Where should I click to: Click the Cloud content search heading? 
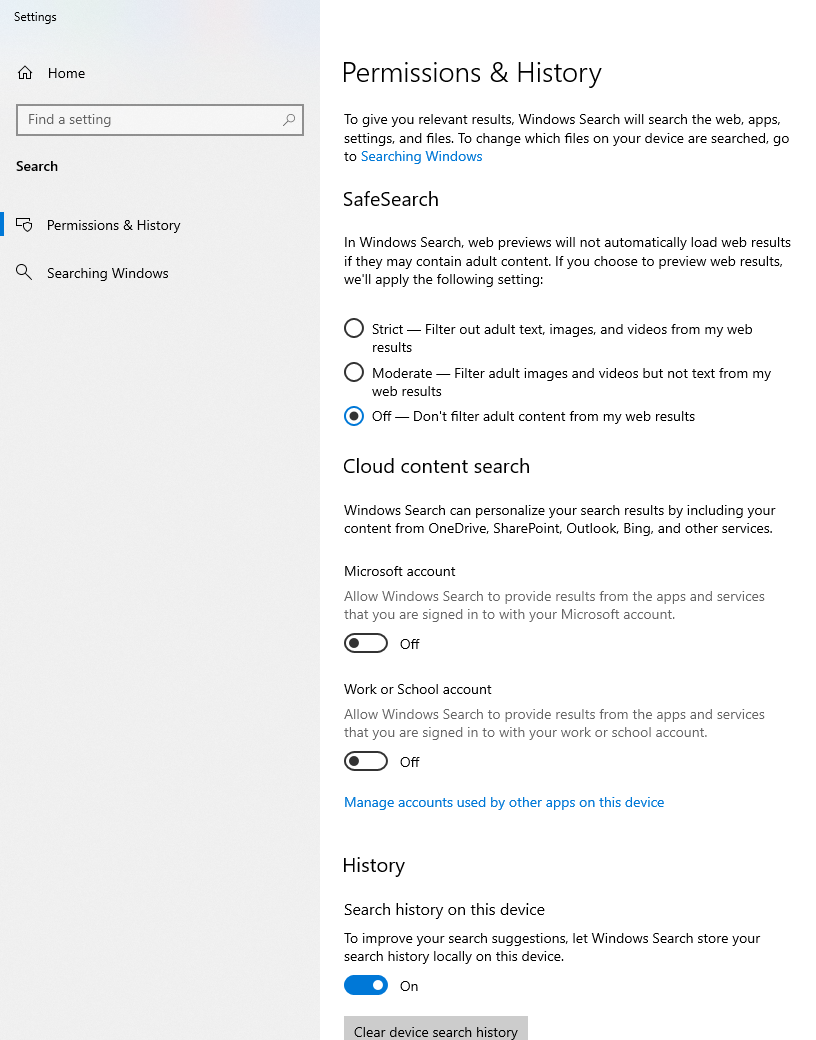click(x=437, y=466)
